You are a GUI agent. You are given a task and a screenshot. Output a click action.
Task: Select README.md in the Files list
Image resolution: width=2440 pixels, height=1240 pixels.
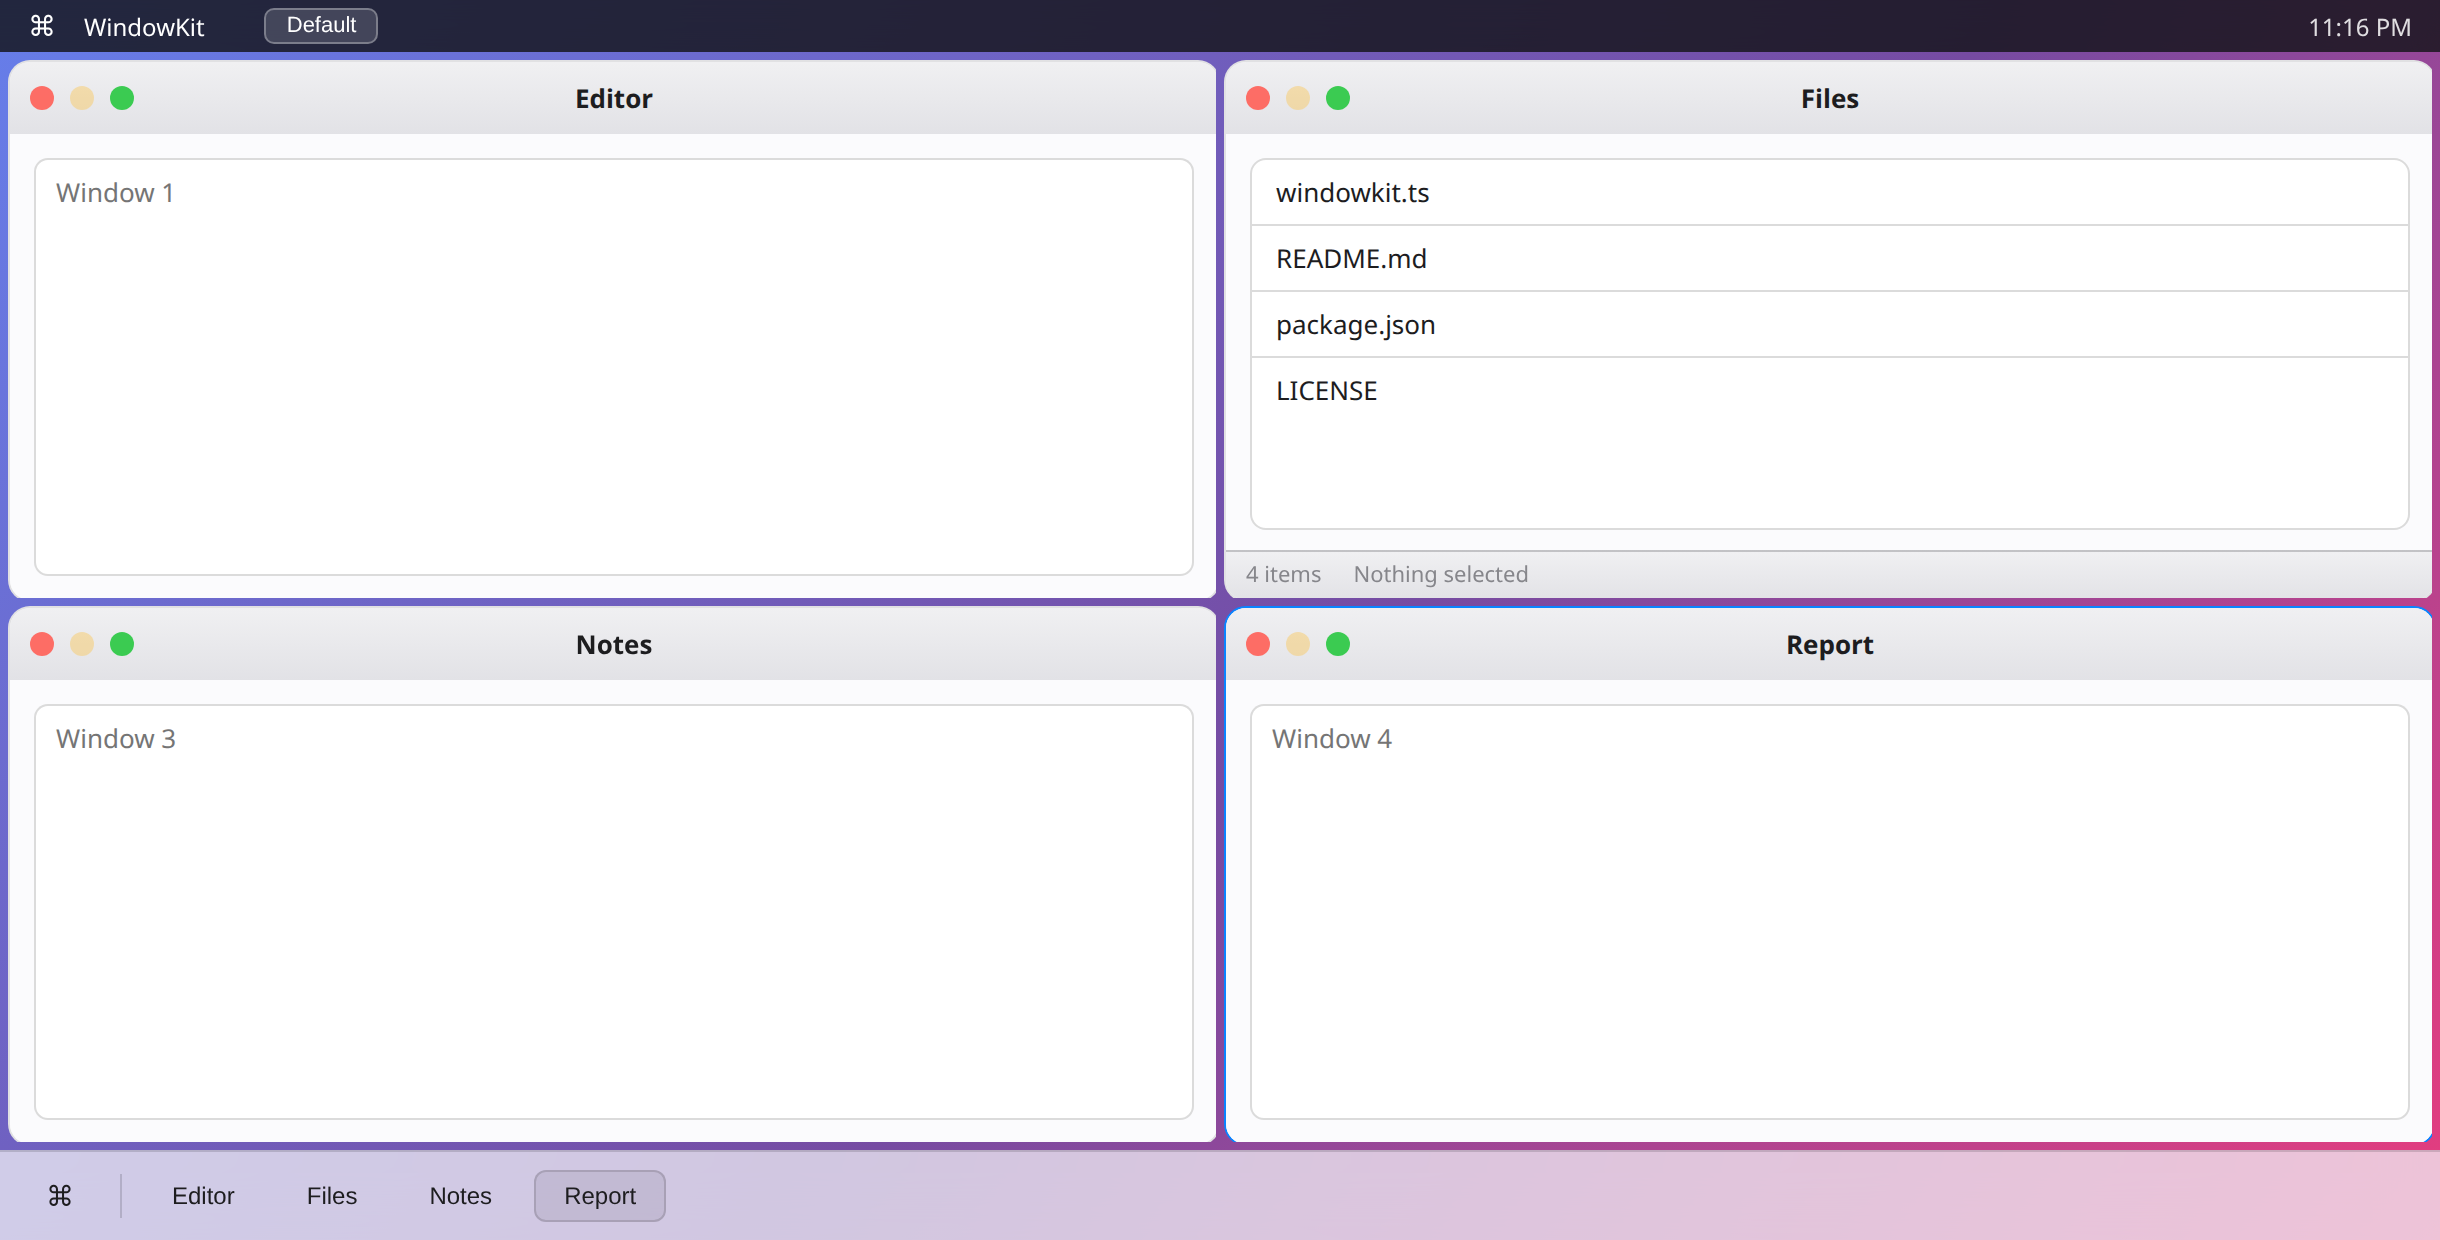pyautogui.click(x=1829, y=259)
